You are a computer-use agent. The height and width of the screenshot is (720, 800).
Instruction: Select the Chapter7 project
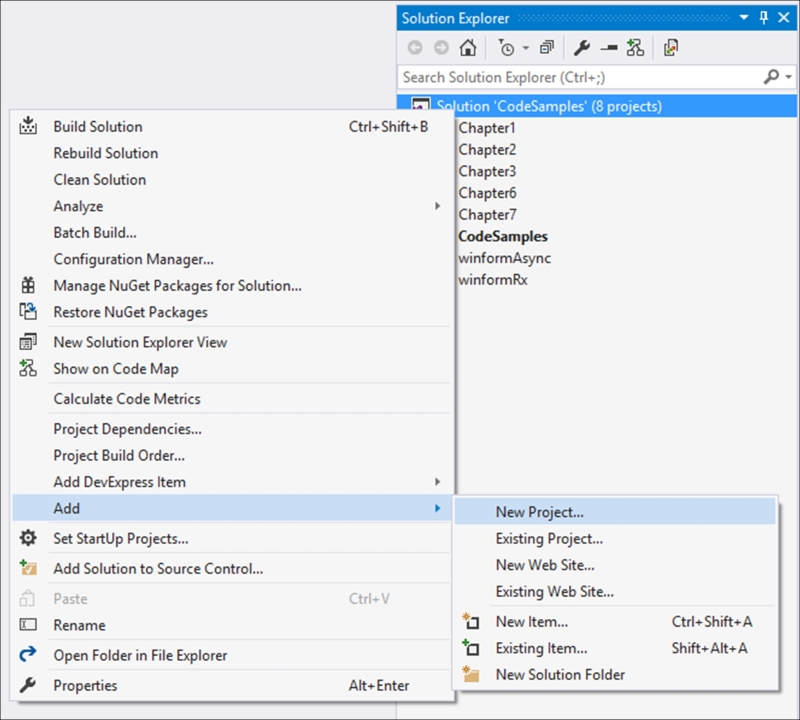(x=487, y=215)
